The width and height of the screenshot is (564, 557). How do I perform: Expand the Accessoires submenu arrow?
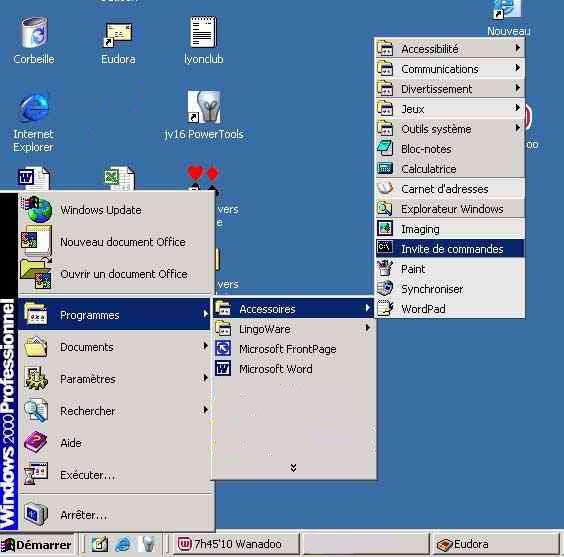click(x=367, y=308)
